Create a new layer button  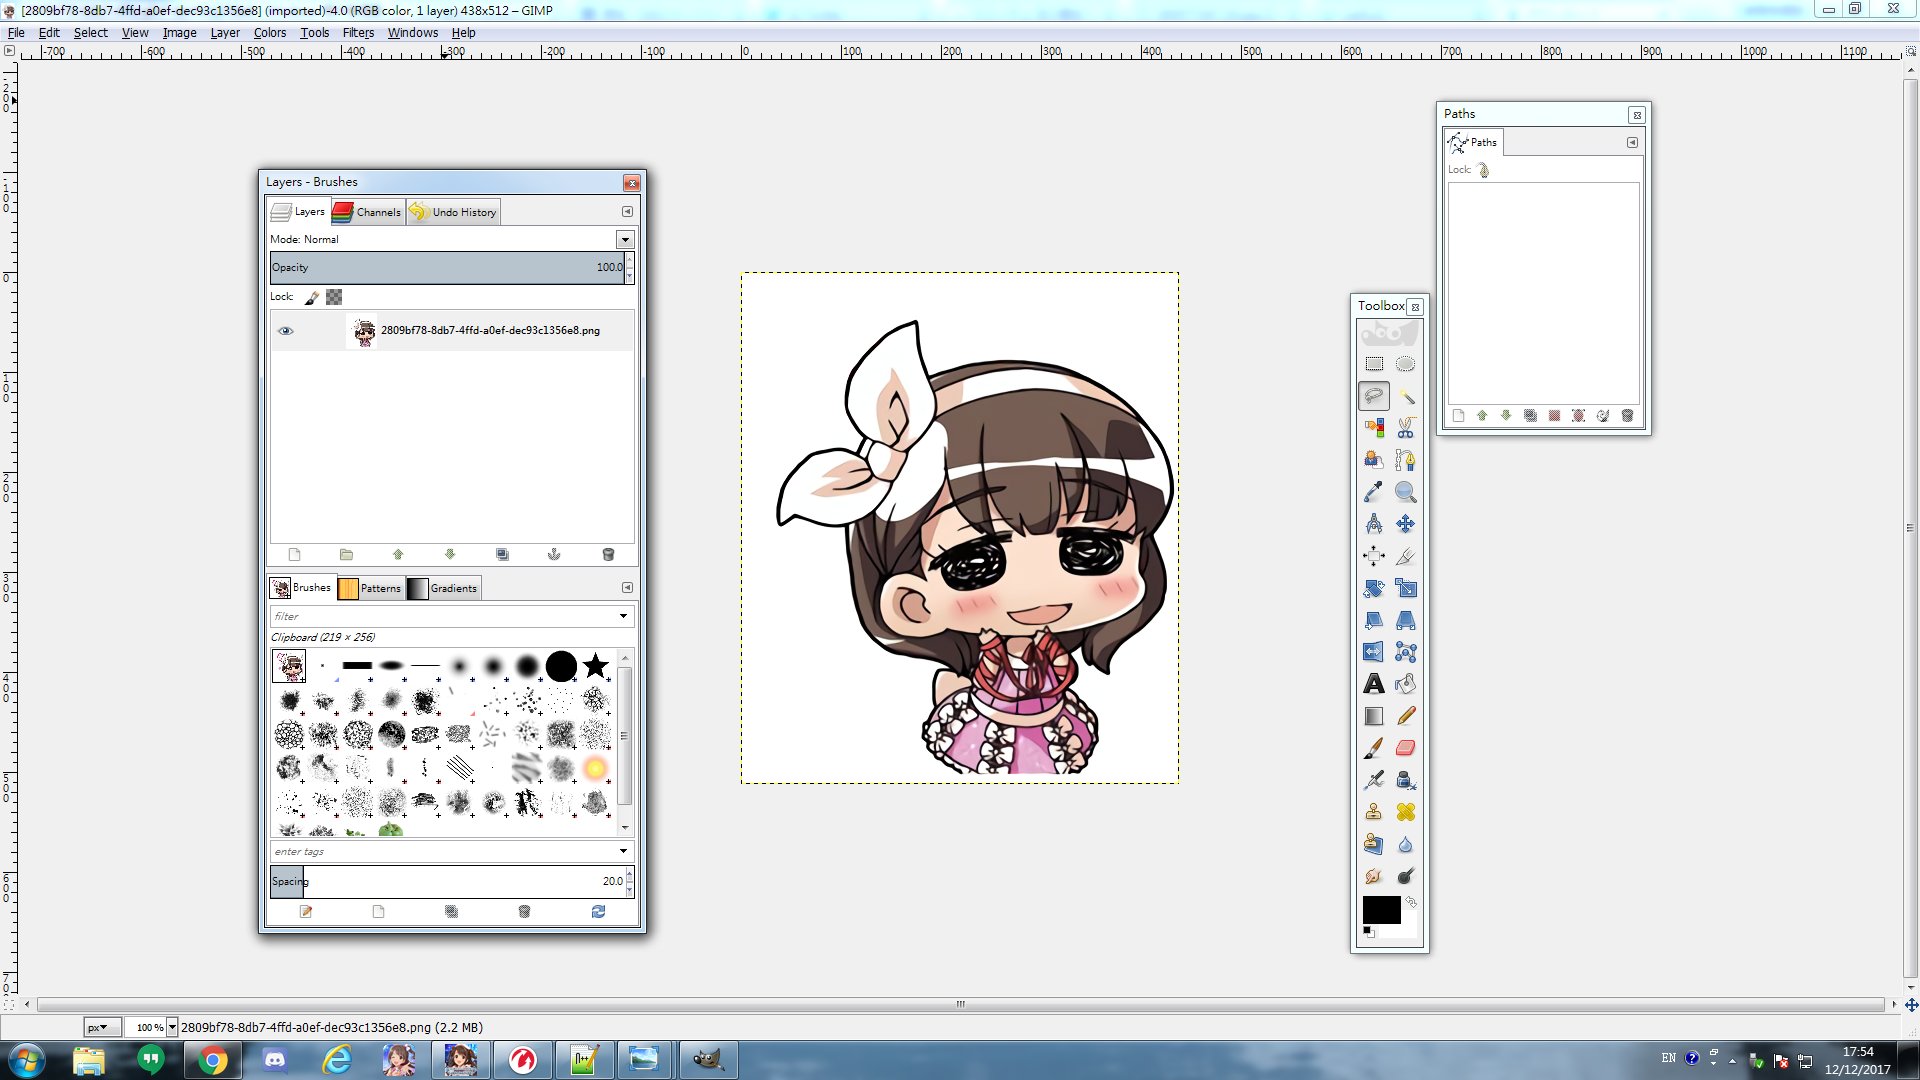(294, 554)
